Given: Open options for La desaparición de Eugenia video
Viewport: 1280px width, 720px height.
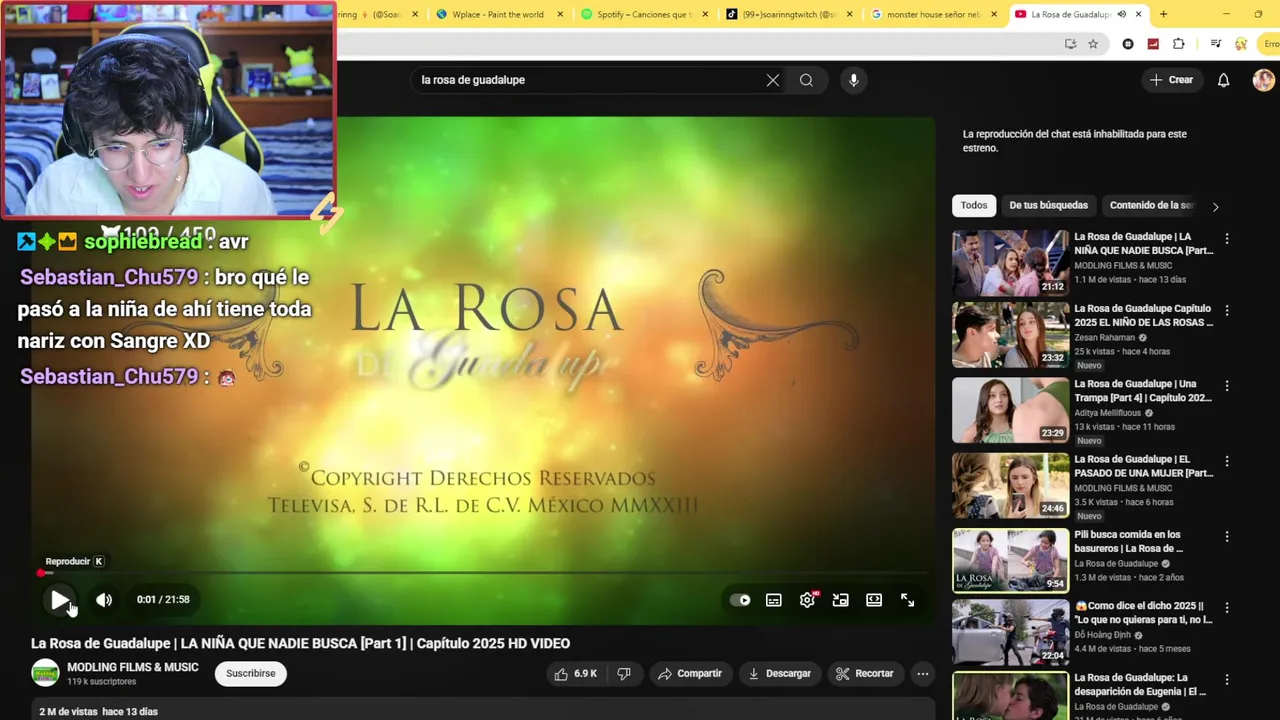Looking at the screenshot, I should point(1227,680).
